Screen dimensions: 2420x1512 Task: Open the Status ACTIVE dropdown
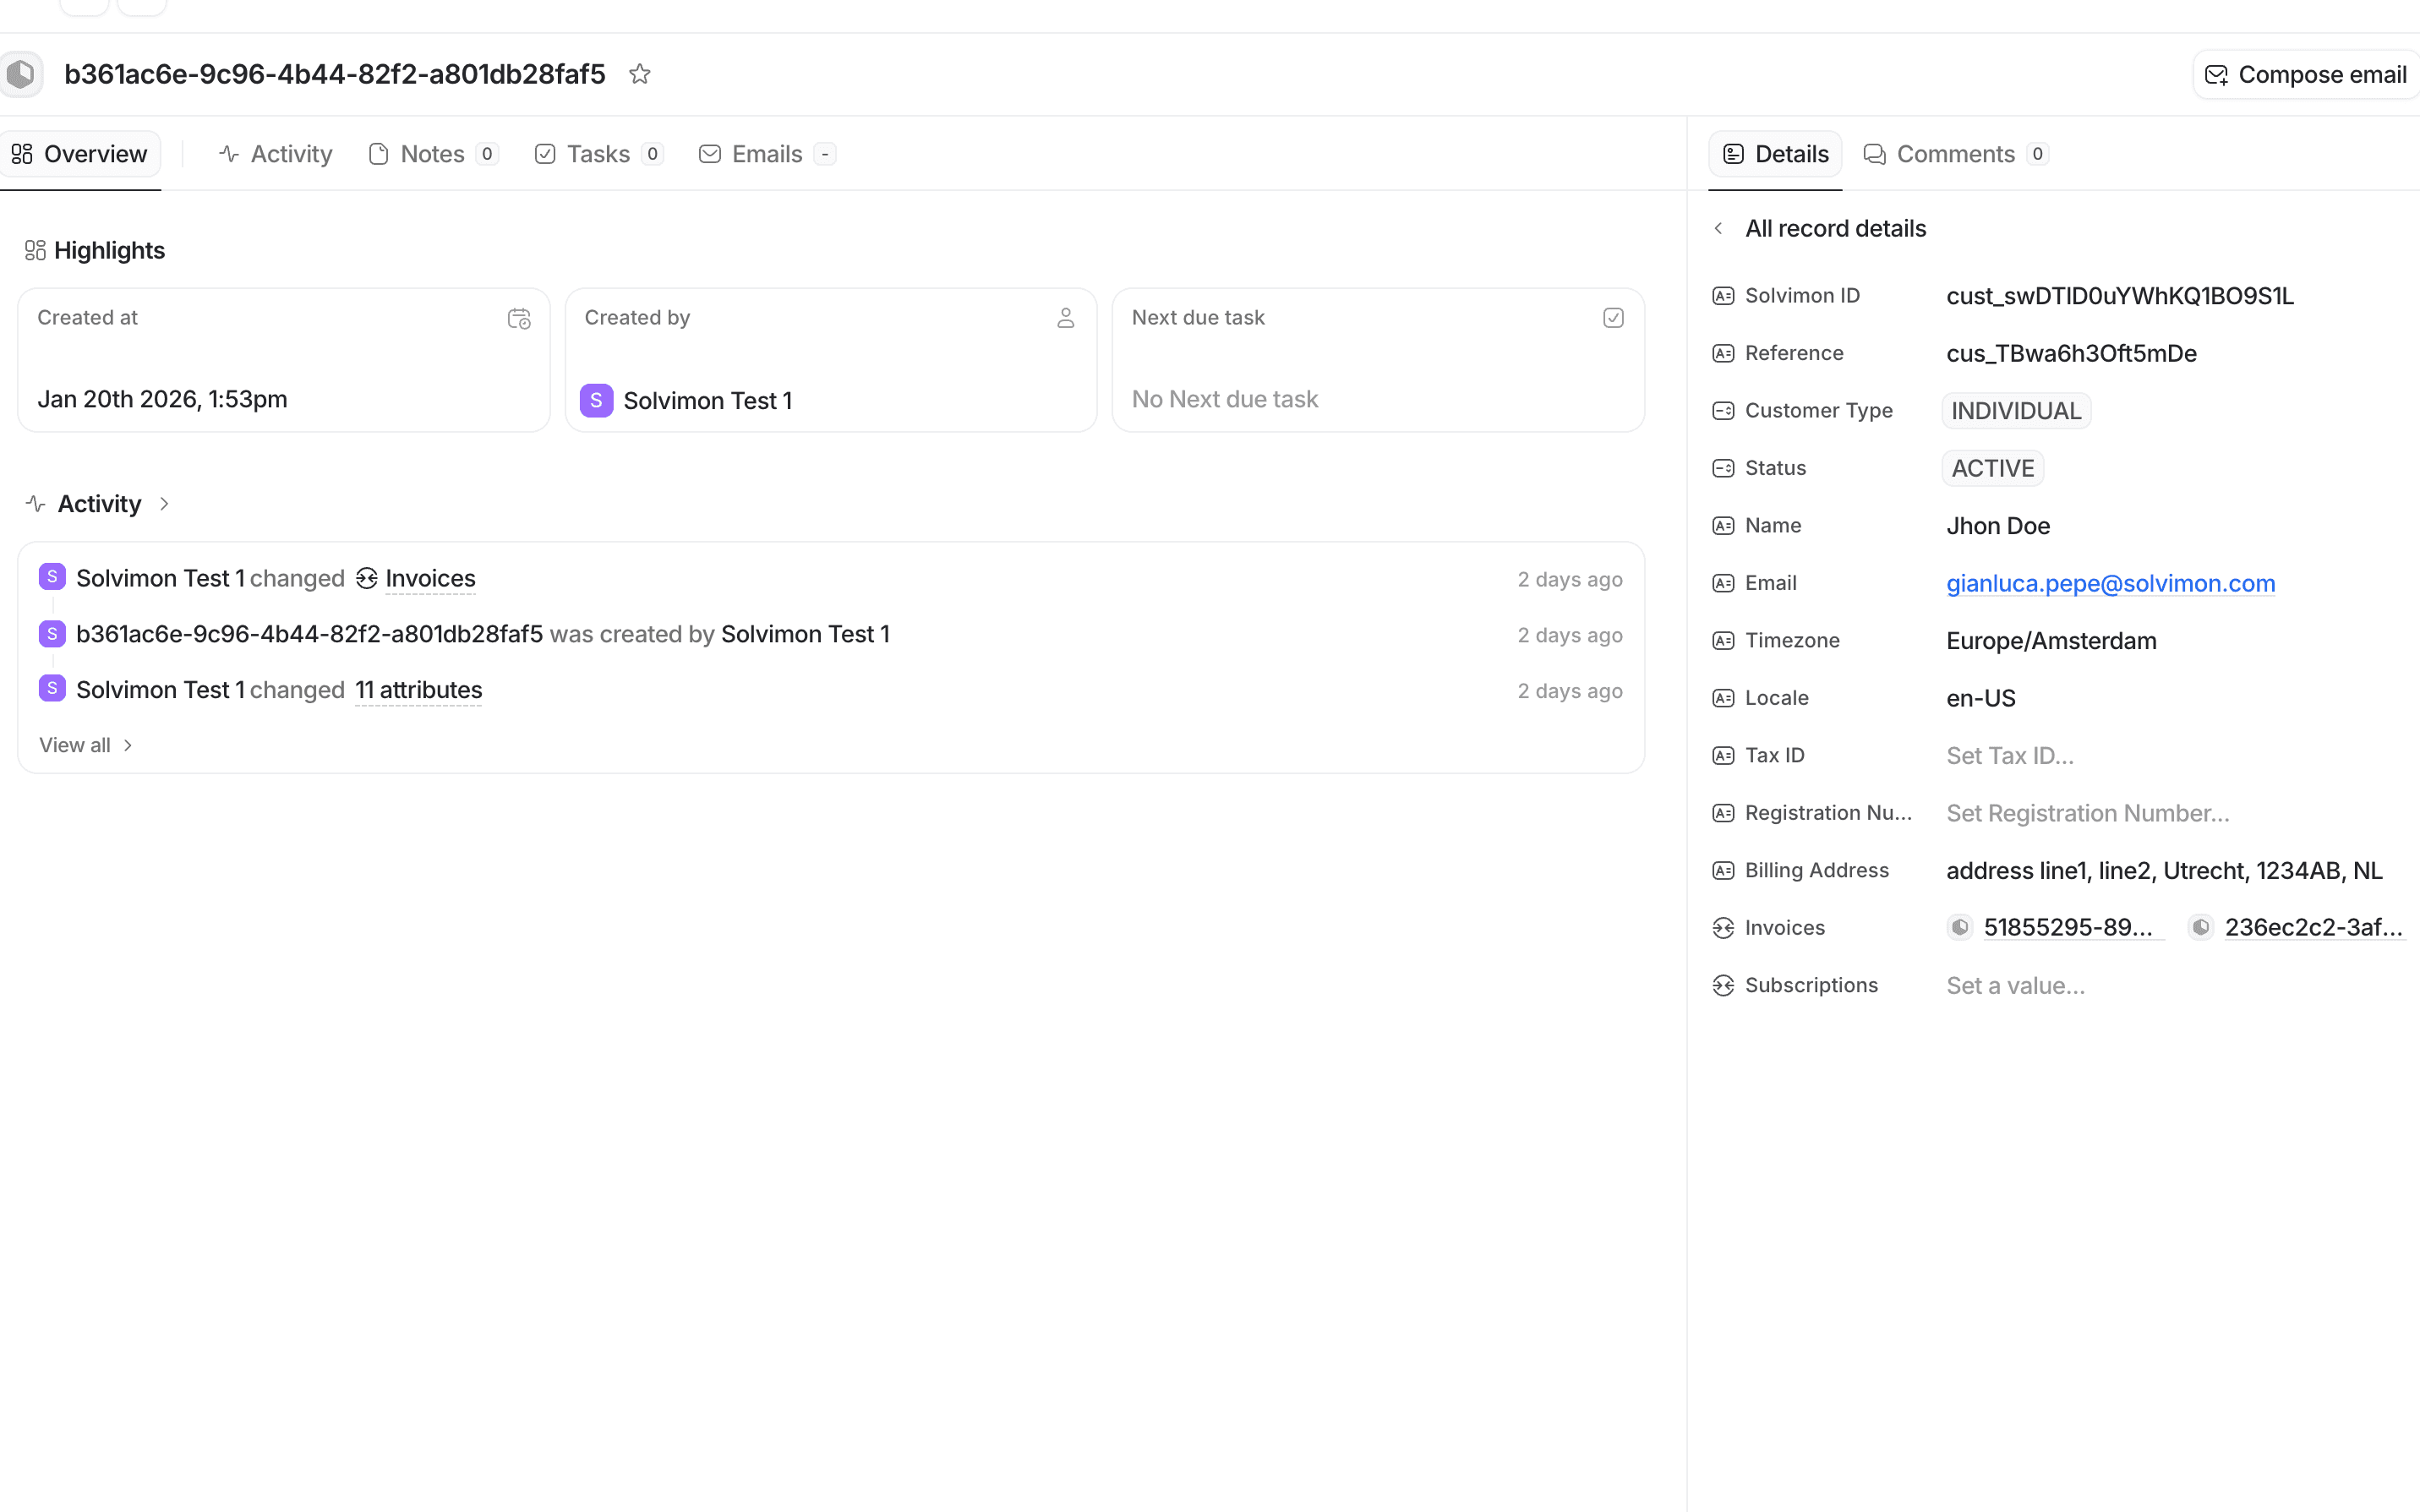[x=1992, y=469]
